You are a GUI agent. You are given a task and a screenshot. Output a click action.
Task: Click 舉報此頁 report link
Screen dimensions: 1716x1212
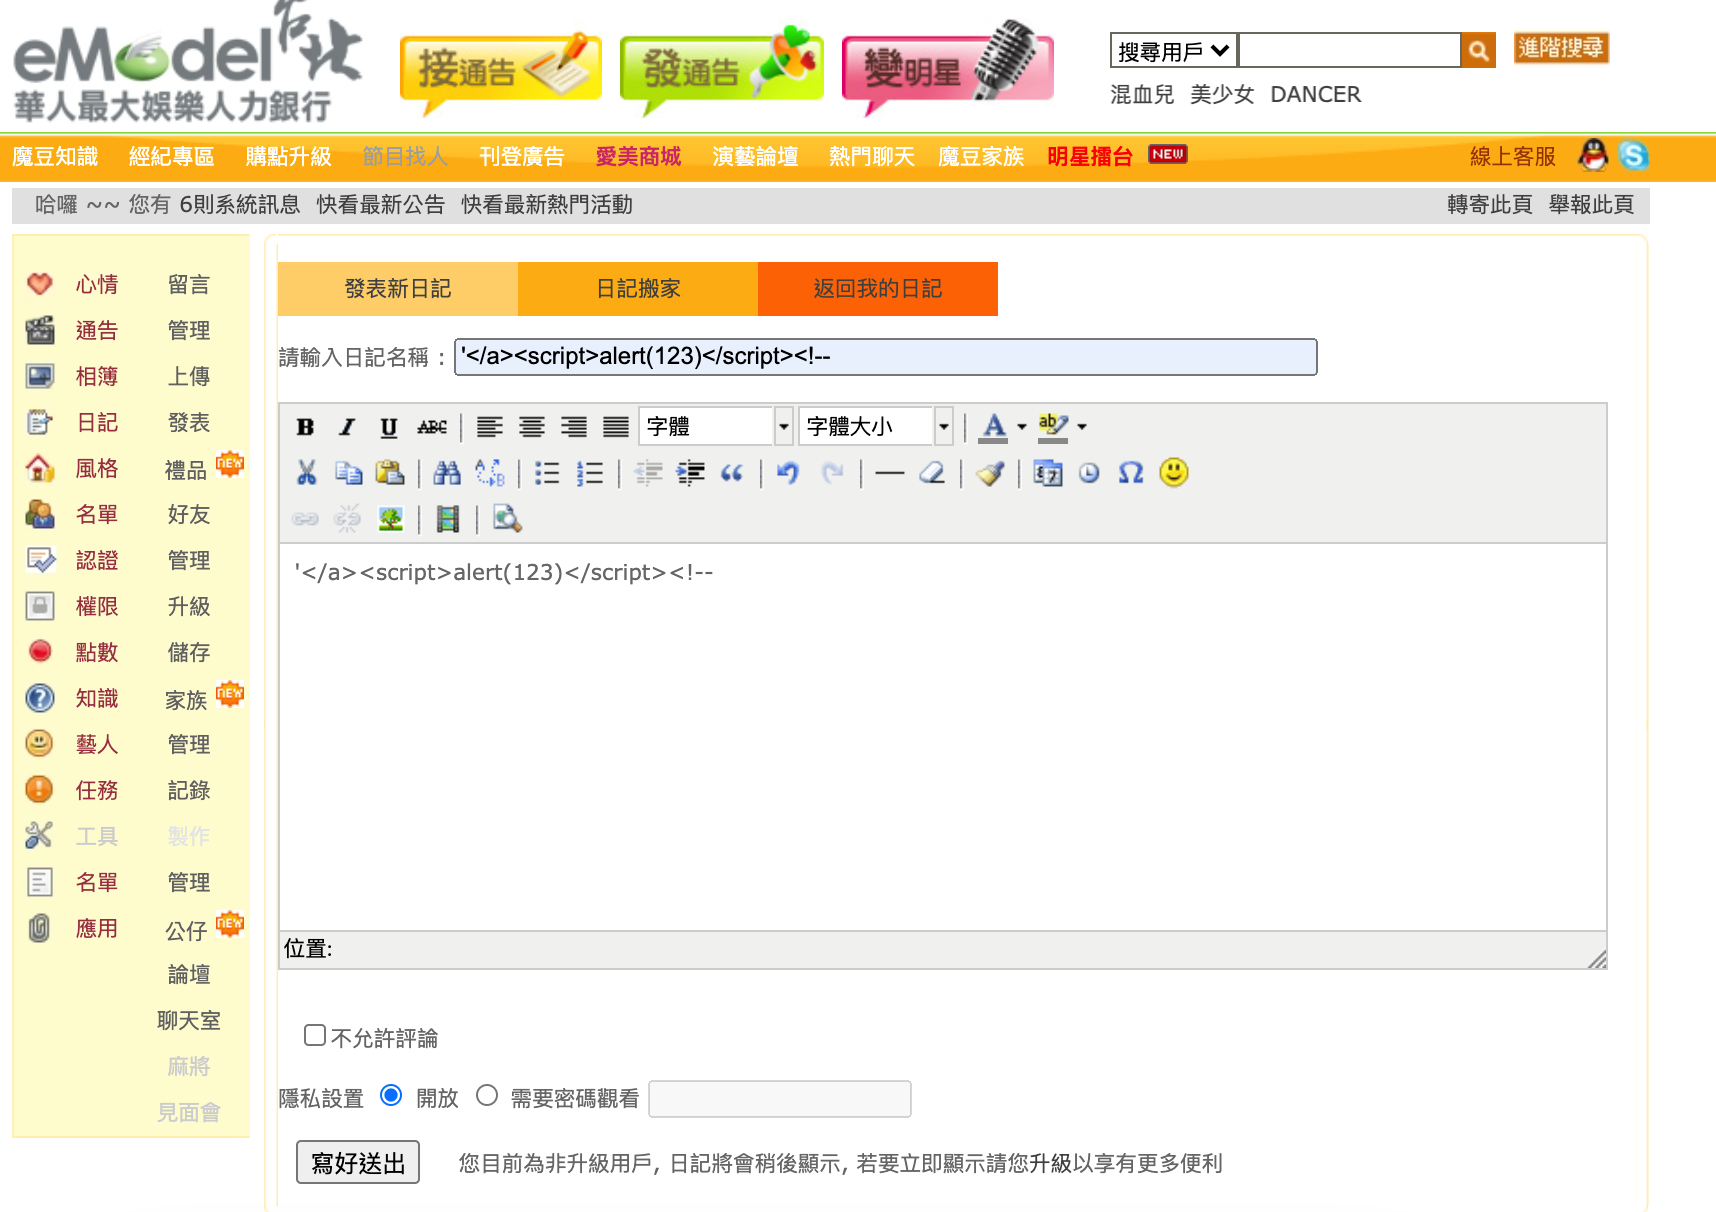pos(1591,205)
